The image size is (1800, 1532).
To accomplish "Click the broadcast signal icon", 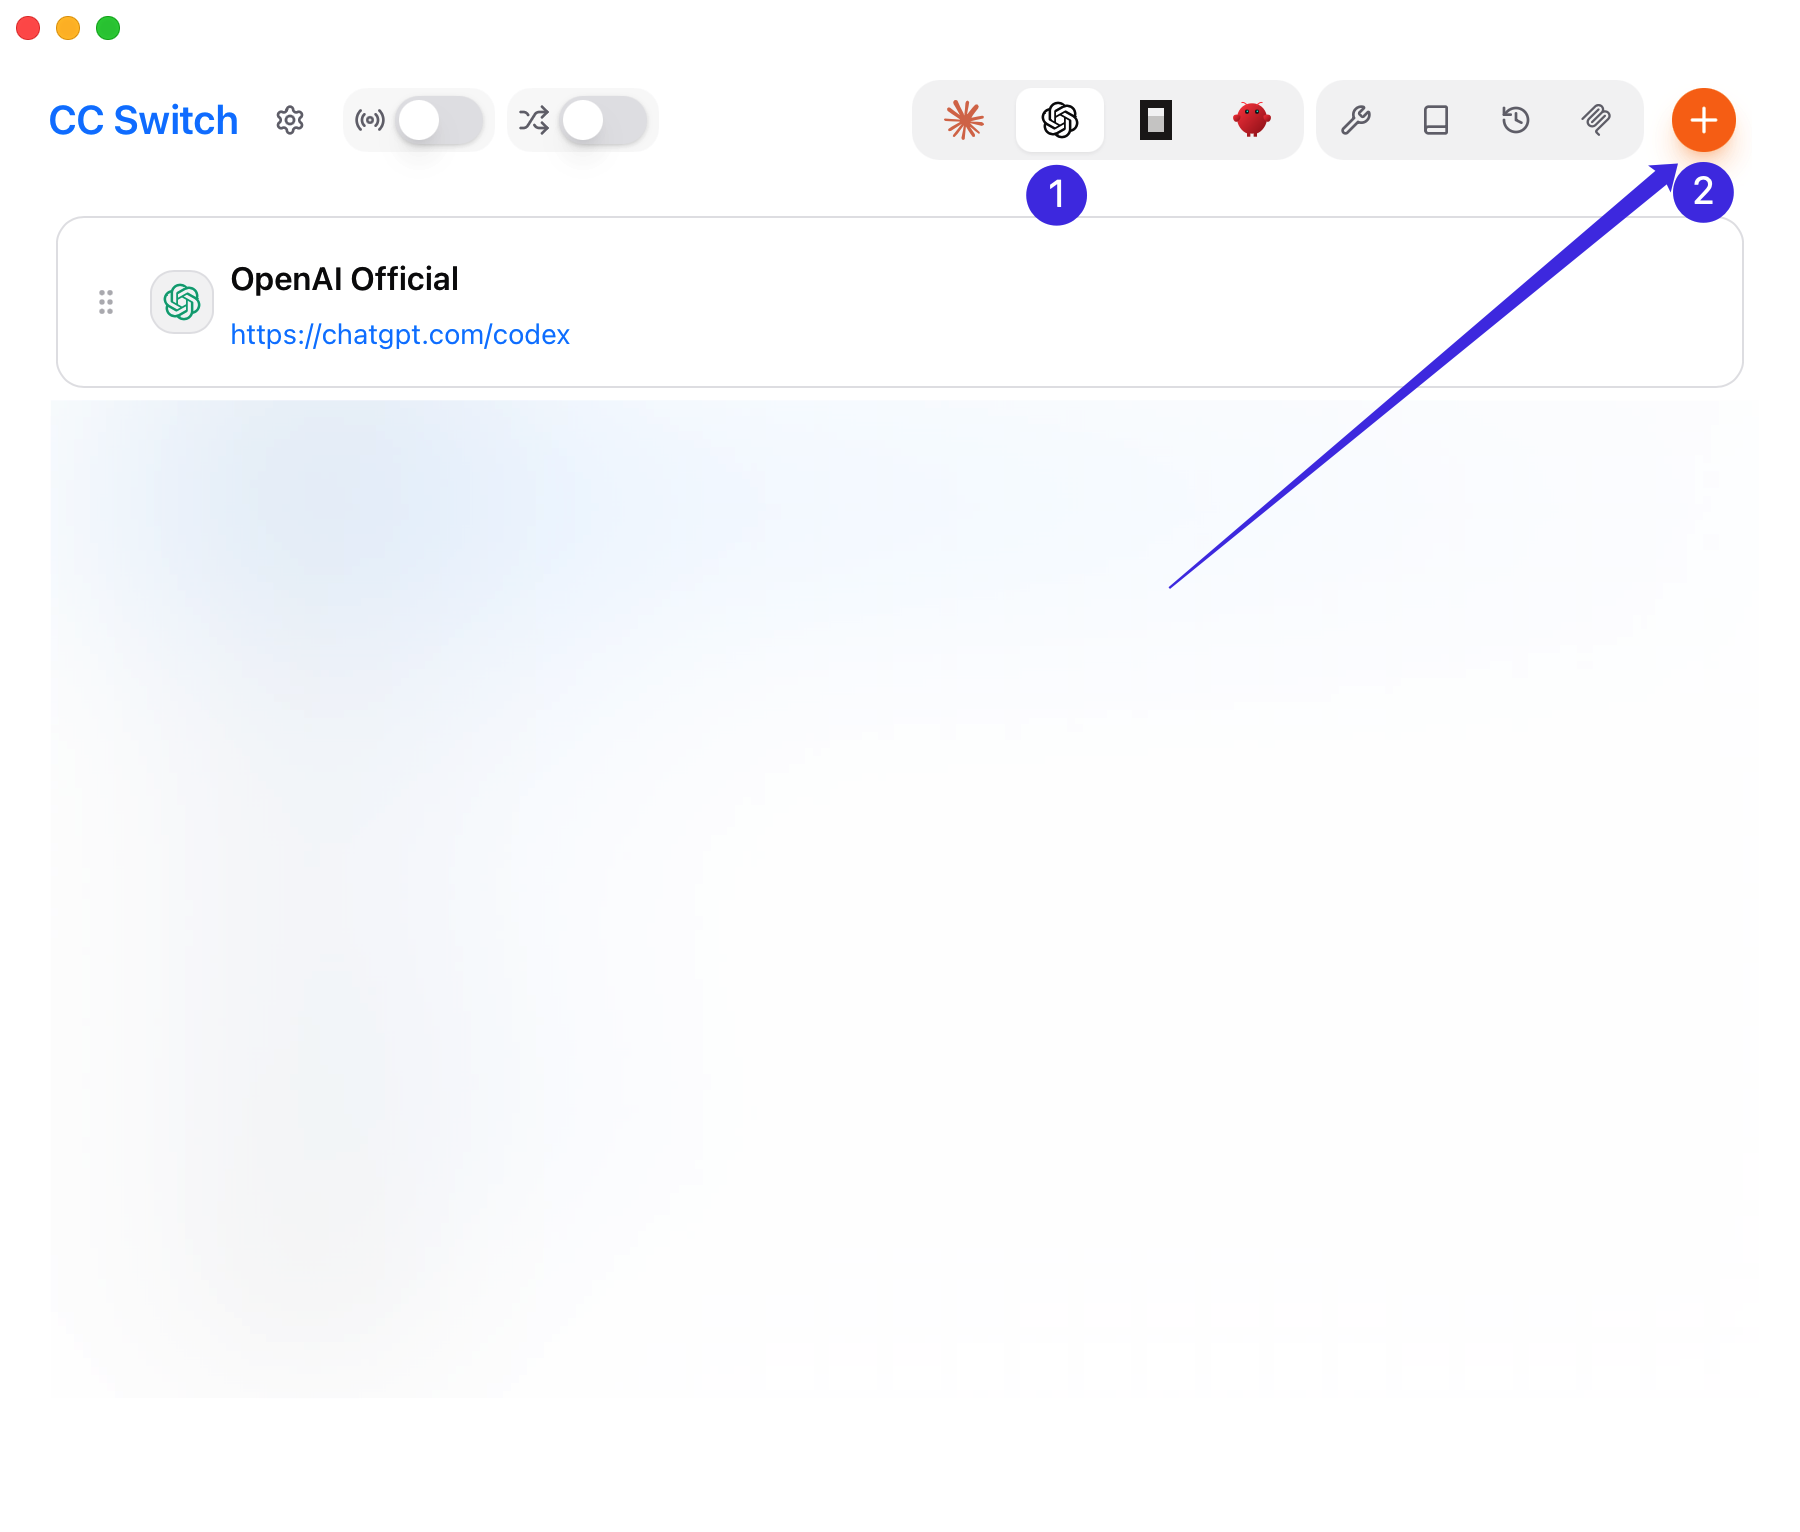I will [x=370, y=120].
